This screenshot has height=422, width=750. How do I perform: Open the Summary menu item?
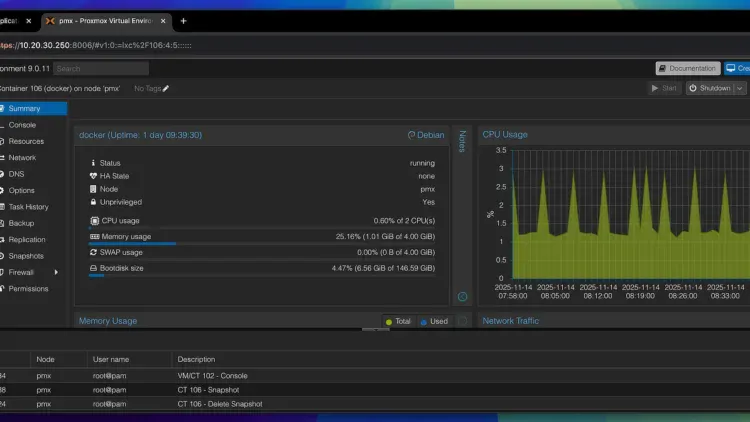(33, 109)
